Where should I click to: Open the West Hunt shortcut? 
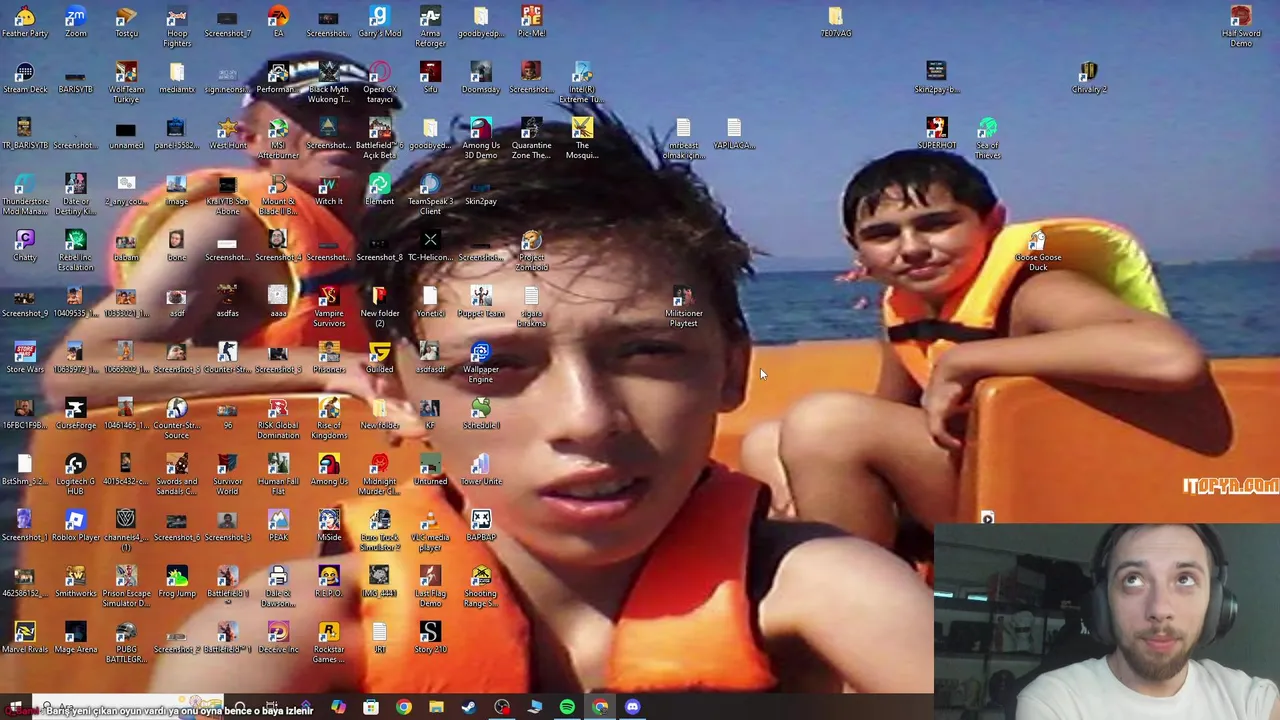pyautogui.click(x=228, y=134)
